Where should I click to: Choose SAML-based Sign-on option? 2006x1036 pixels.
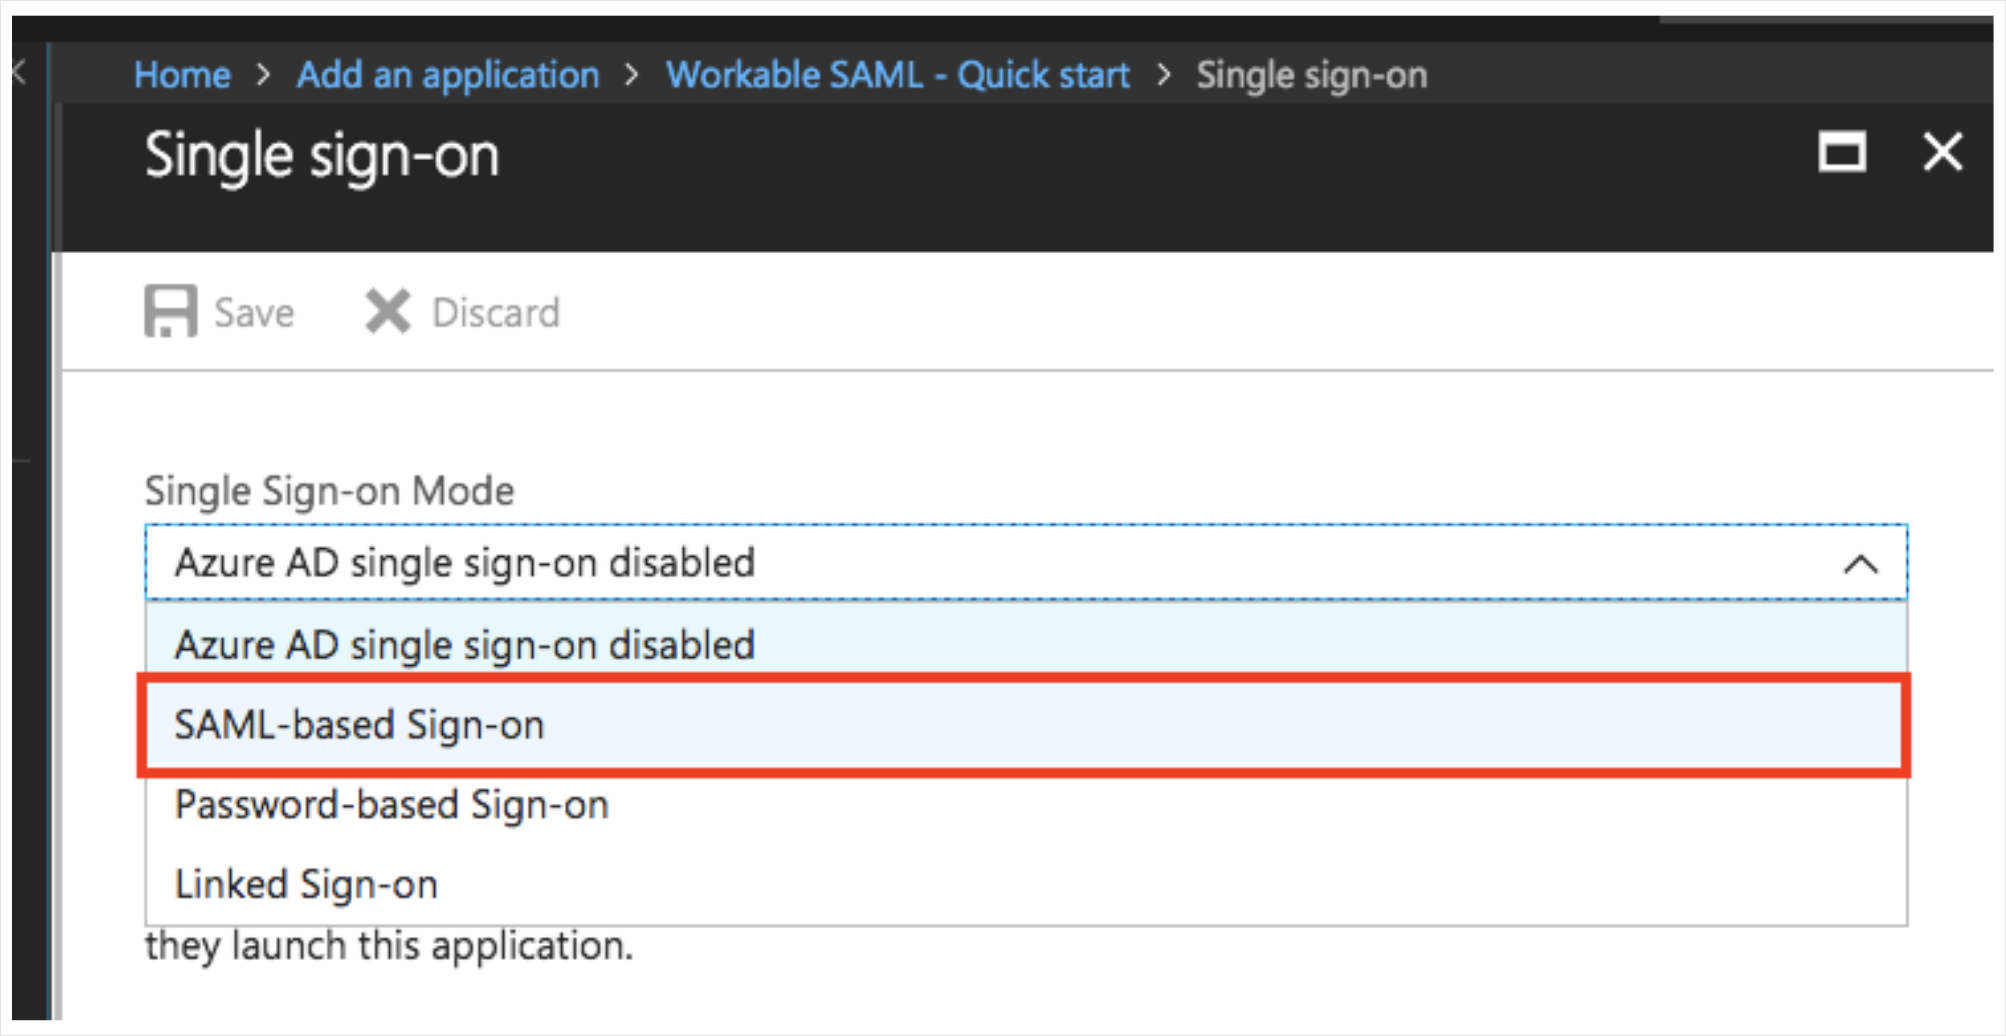click(1024, 725)
